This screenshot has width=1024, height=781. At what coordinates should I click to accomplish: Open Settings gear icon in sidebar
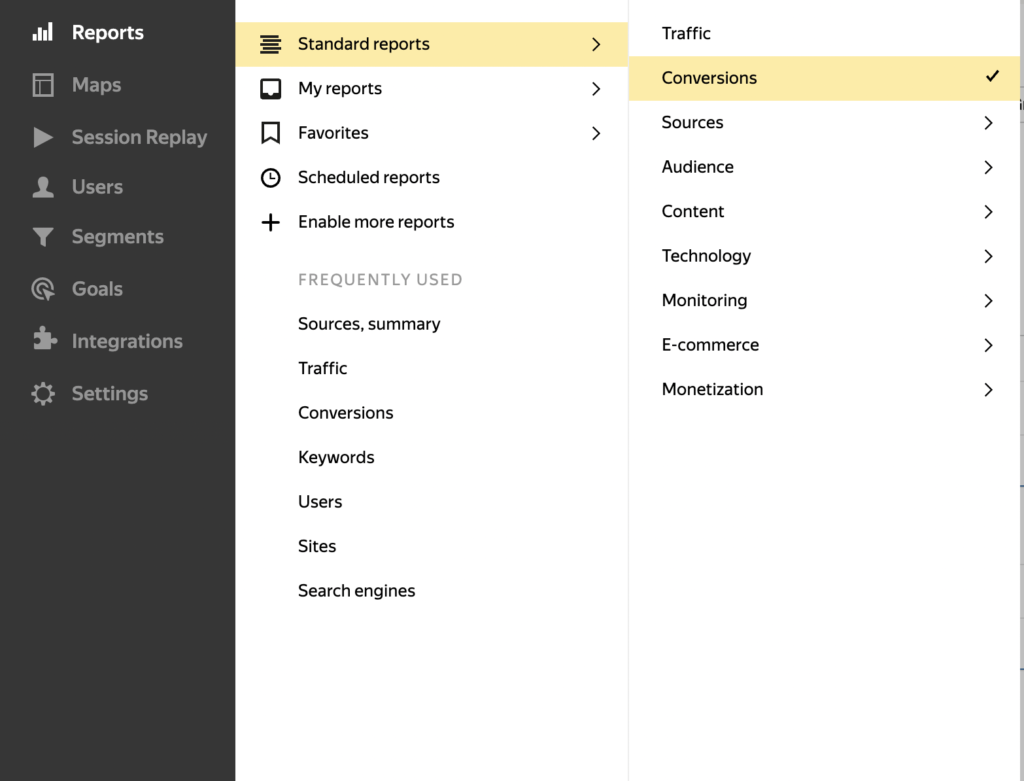[42, 393]
